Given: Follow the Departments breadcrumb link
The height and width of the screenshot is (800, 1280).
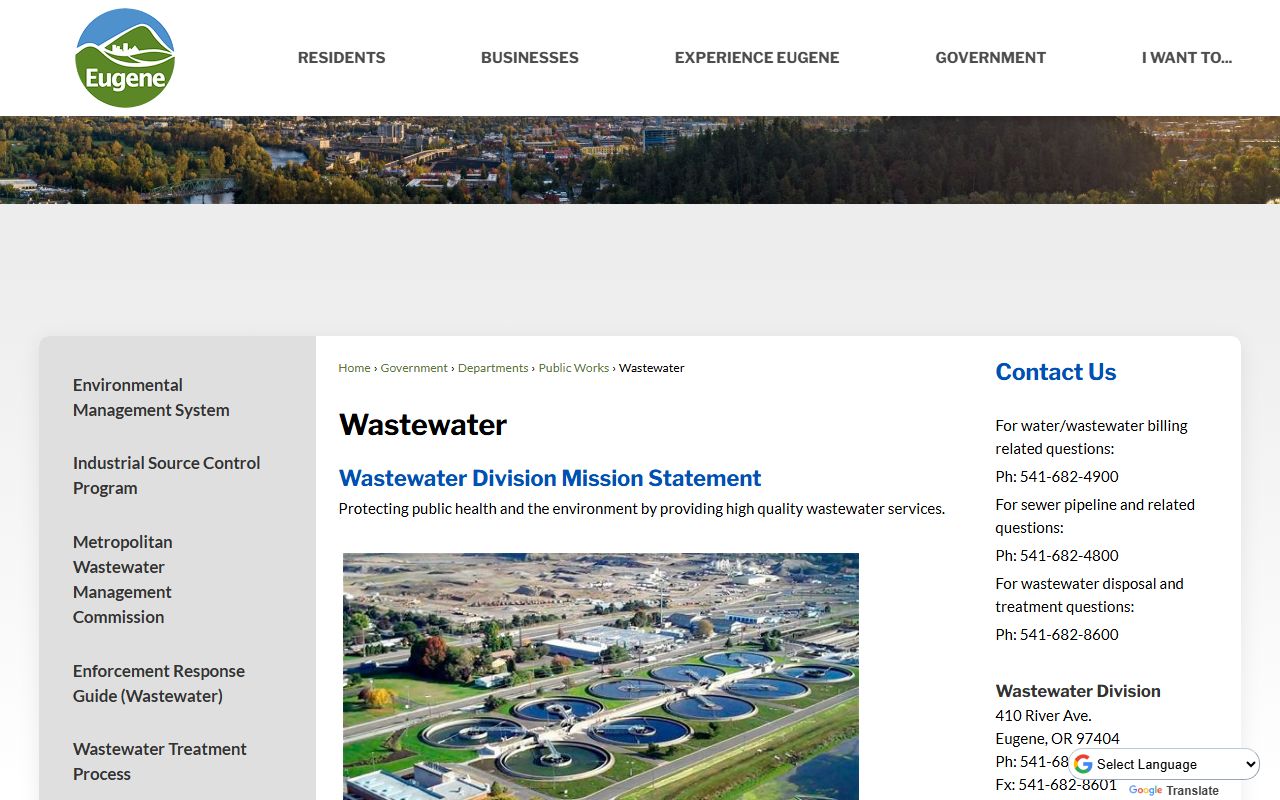Looking at the screenshot, I should click(x=493, y=368).
